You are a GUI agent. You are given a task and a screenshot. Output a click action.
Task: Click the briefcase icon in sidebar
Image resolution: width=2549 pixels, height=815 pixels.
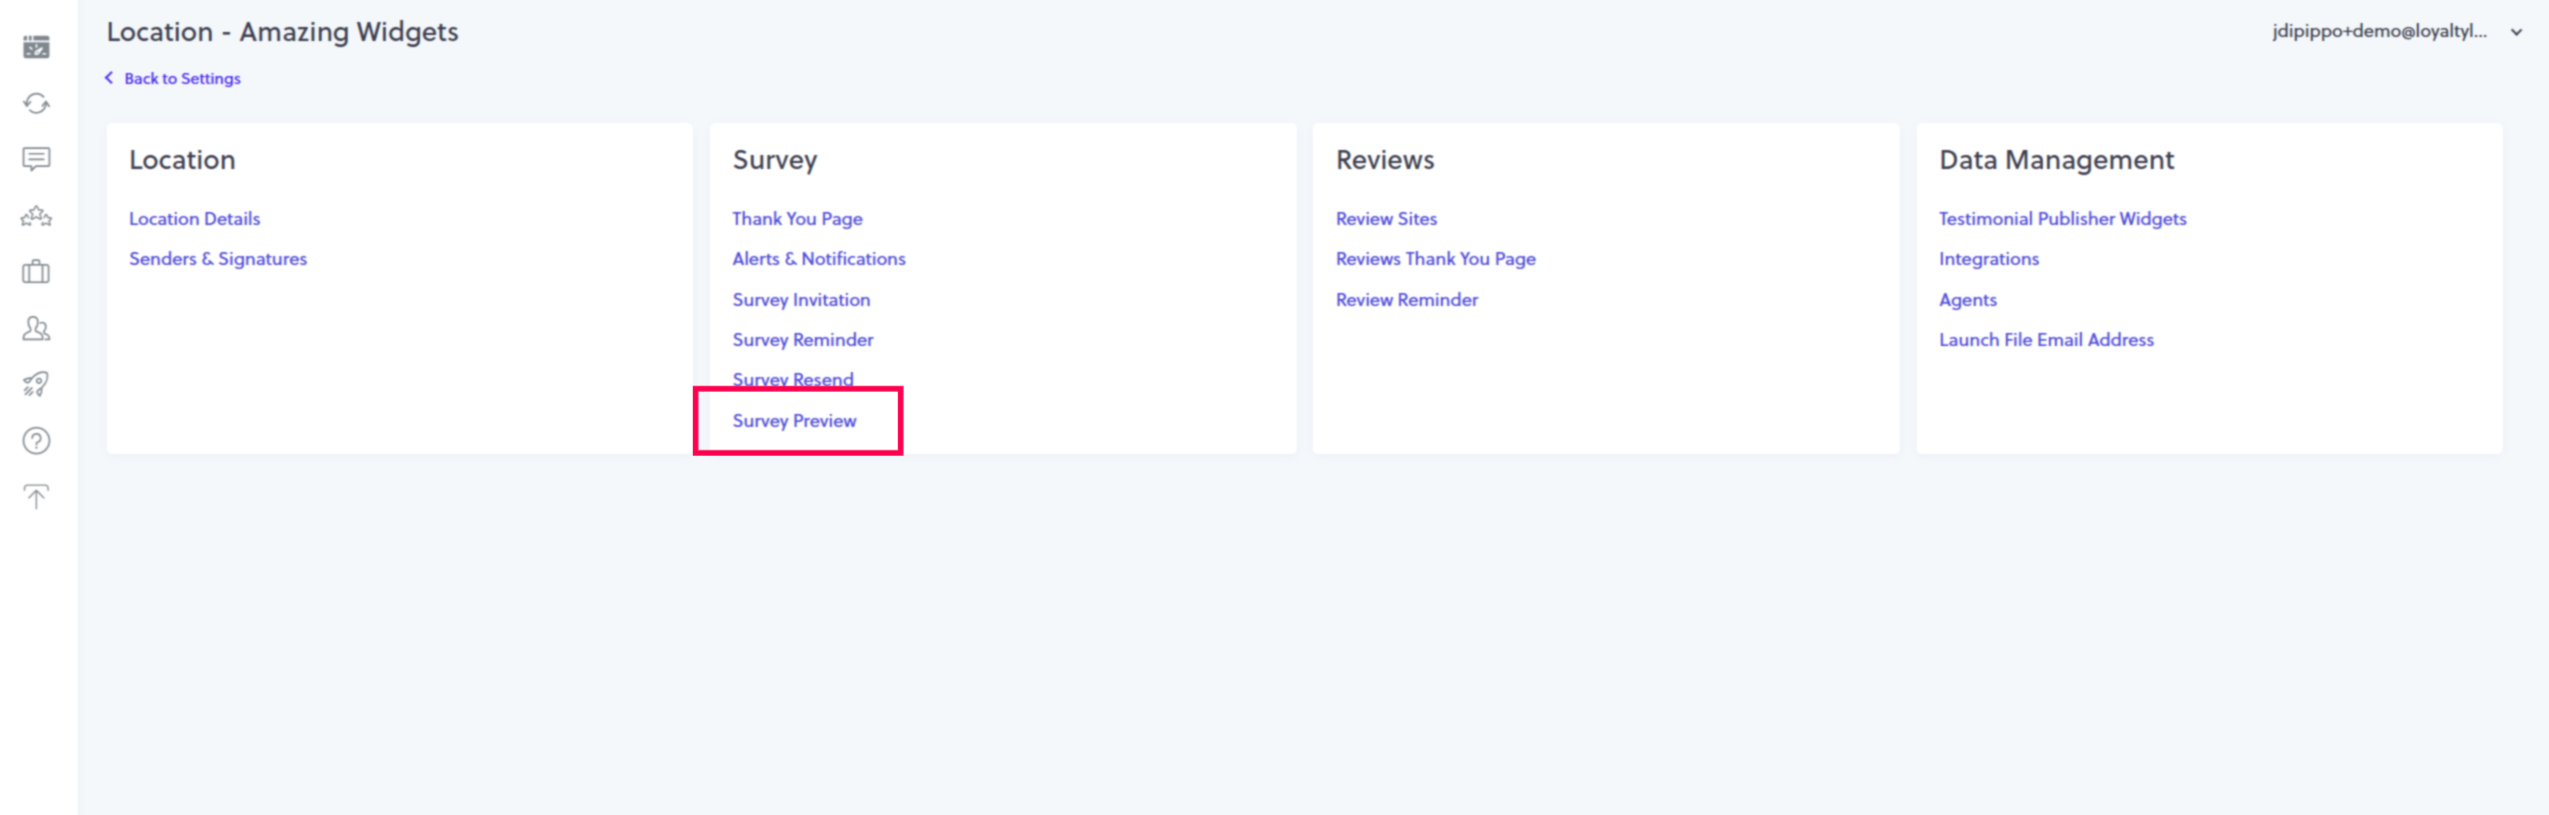point(36,272)
